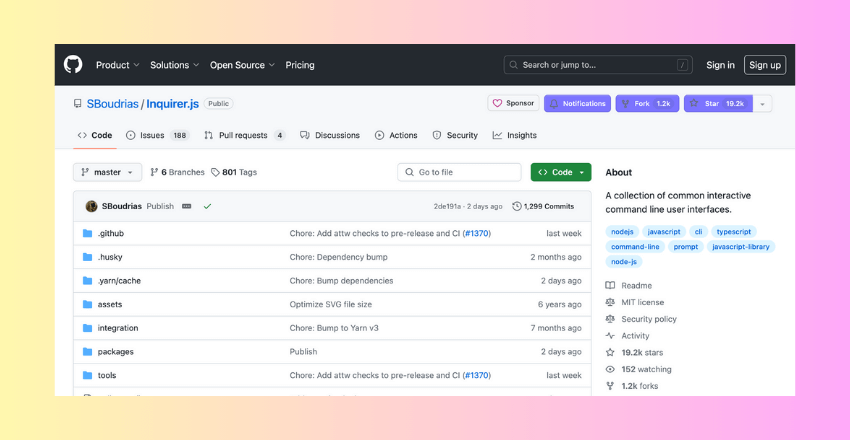Select the typescript topic tag
The width and height of the screenshot is (850, 440).
734,232
